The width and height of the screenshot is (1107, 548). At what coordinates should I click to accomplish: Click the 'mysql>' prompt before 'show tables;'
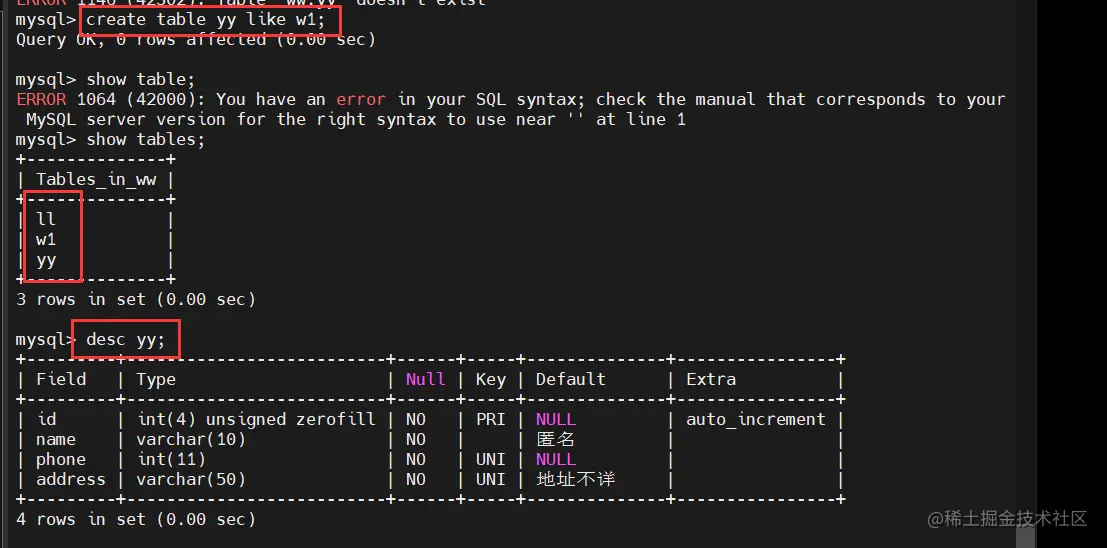46,139
